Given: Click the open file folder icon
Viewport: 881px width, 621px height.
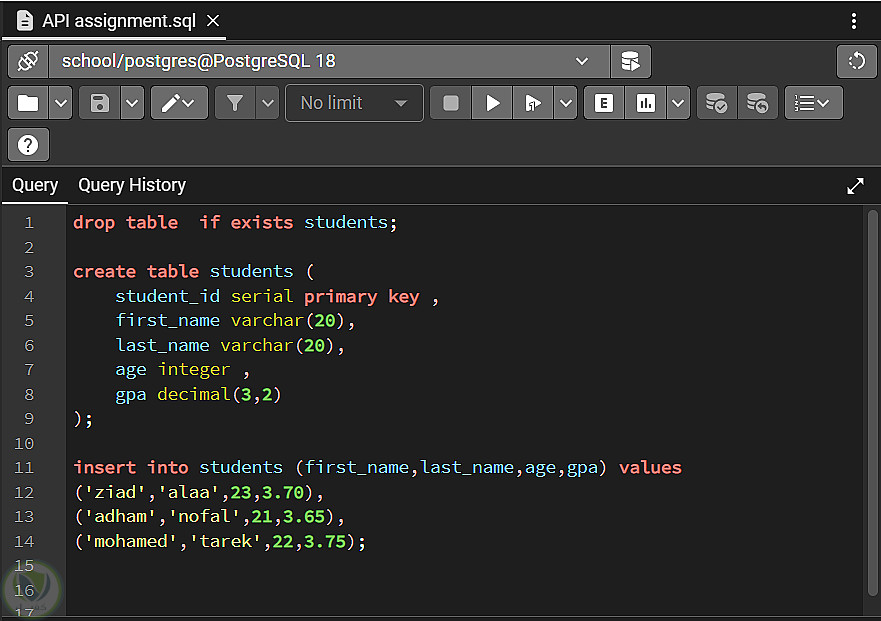Looking at the screenshot, I should [x=28, y=103].
